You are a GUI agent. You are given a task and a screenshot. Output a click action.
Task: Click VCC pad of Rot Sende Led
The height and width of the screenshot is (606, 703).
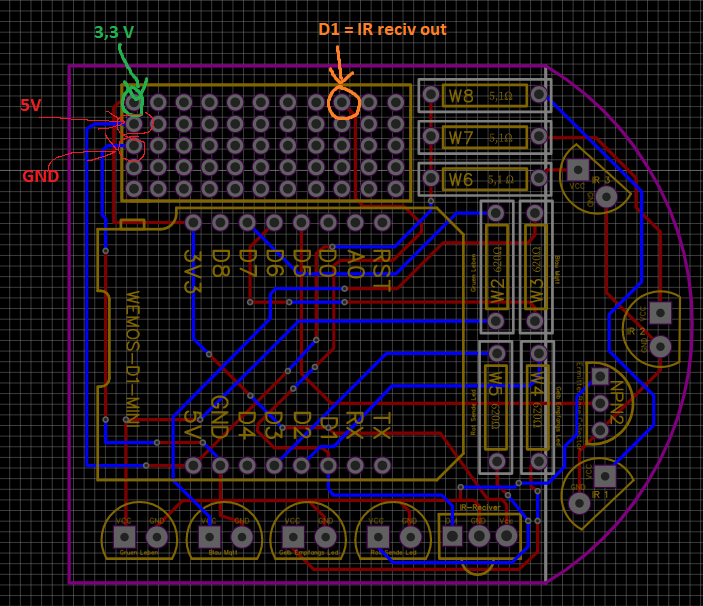pyautogui.click(x=378, y=537)
